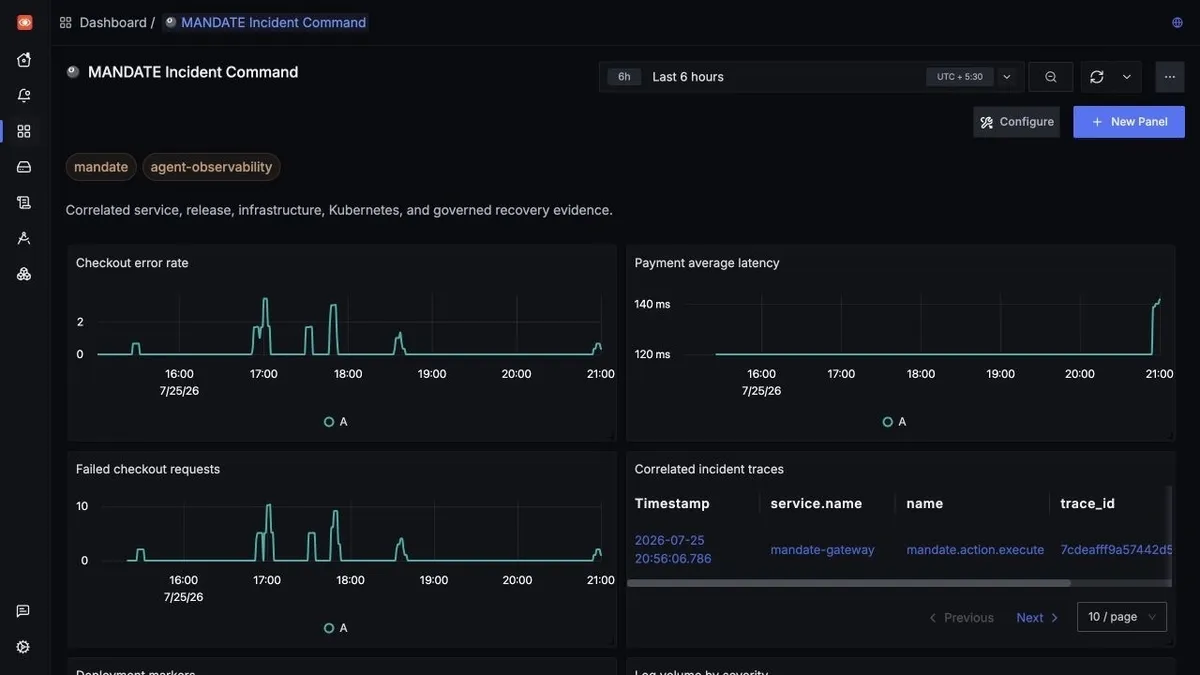This screenshot has width=1200, height=675.
Task: Click the UTC + 5:30 timezone badge
Action: 960,77
